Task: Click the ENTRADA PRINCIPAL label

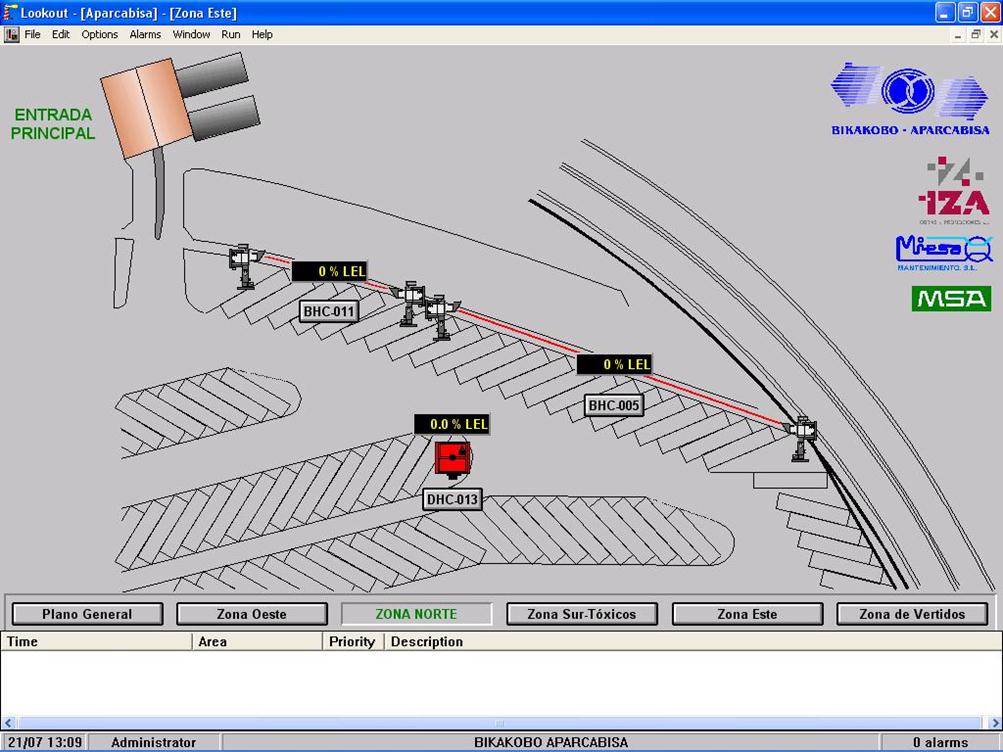Action: [53, 124]
